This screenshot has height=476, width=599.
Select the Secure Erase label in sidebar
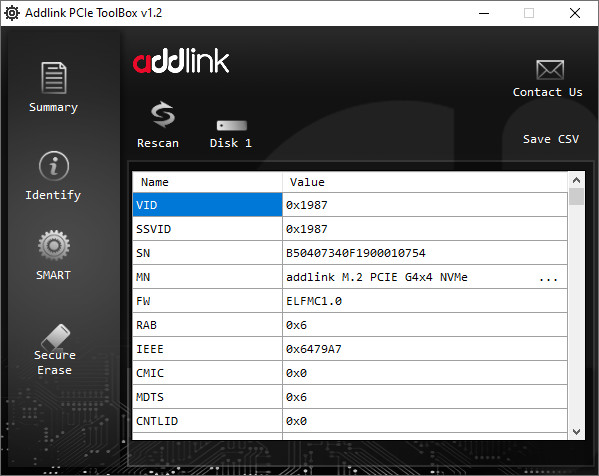55,363
